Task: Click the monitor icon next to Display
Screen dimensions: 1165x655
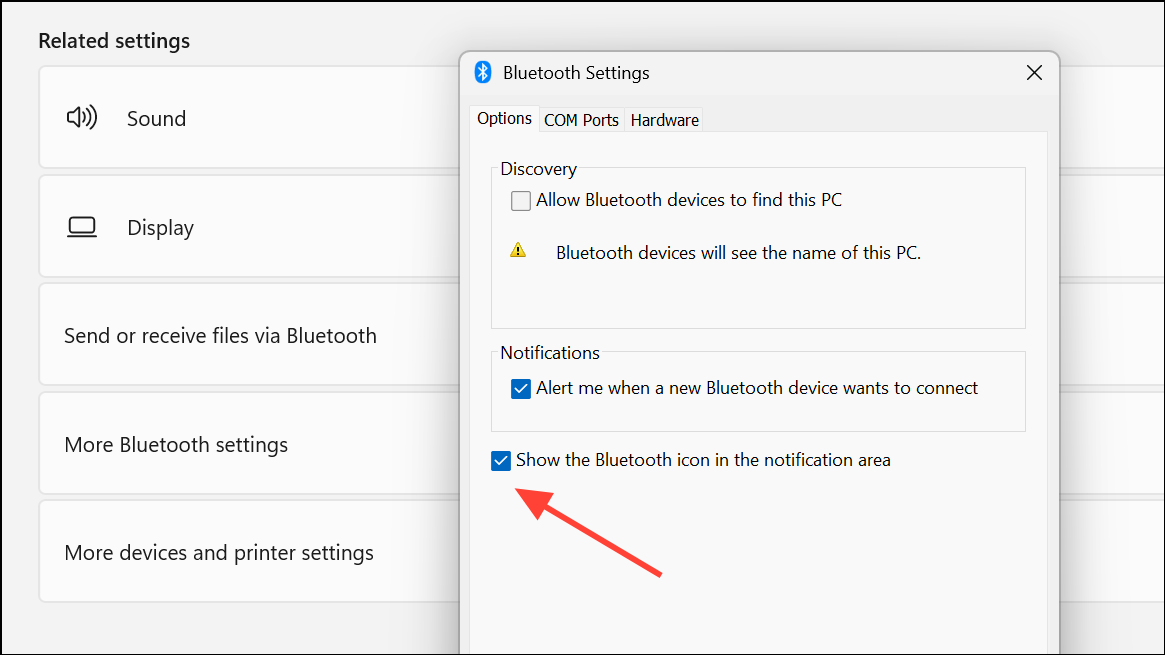Action: tap(81, 226)
